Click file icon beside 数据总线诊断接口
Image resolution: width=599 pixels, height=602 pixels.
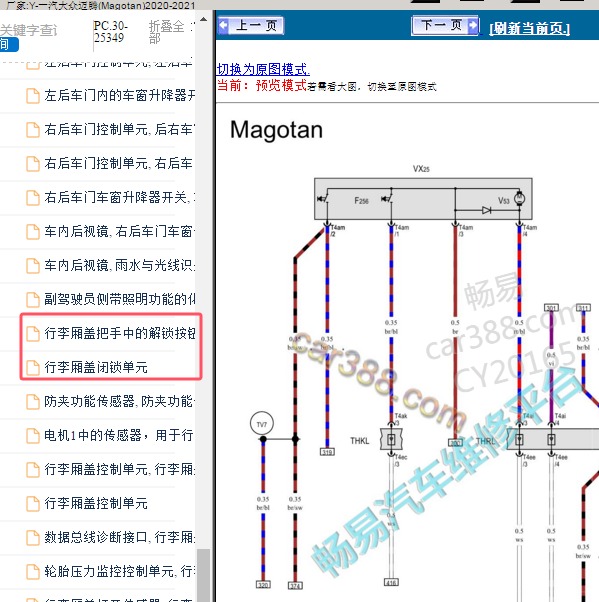click(33, 538)
